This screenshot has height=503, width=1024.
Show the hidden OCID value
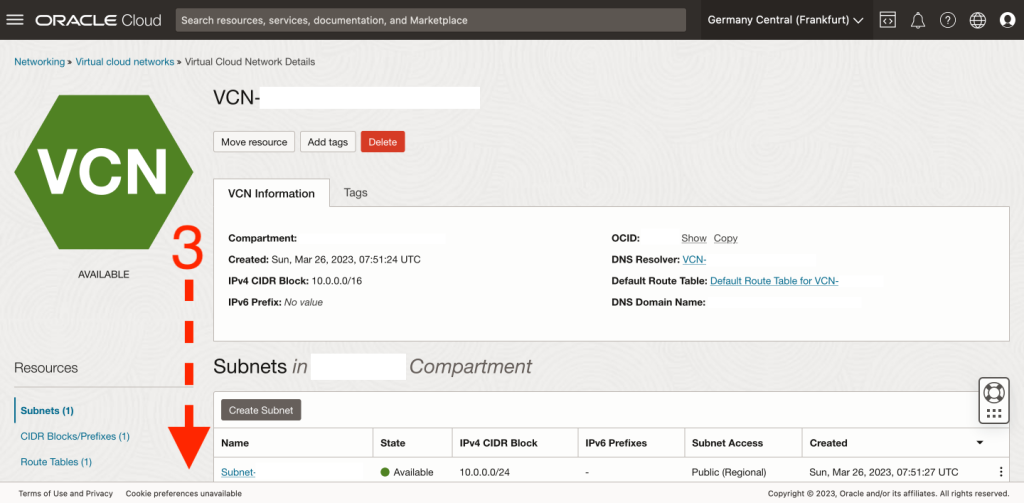click(x=693, y=238)
